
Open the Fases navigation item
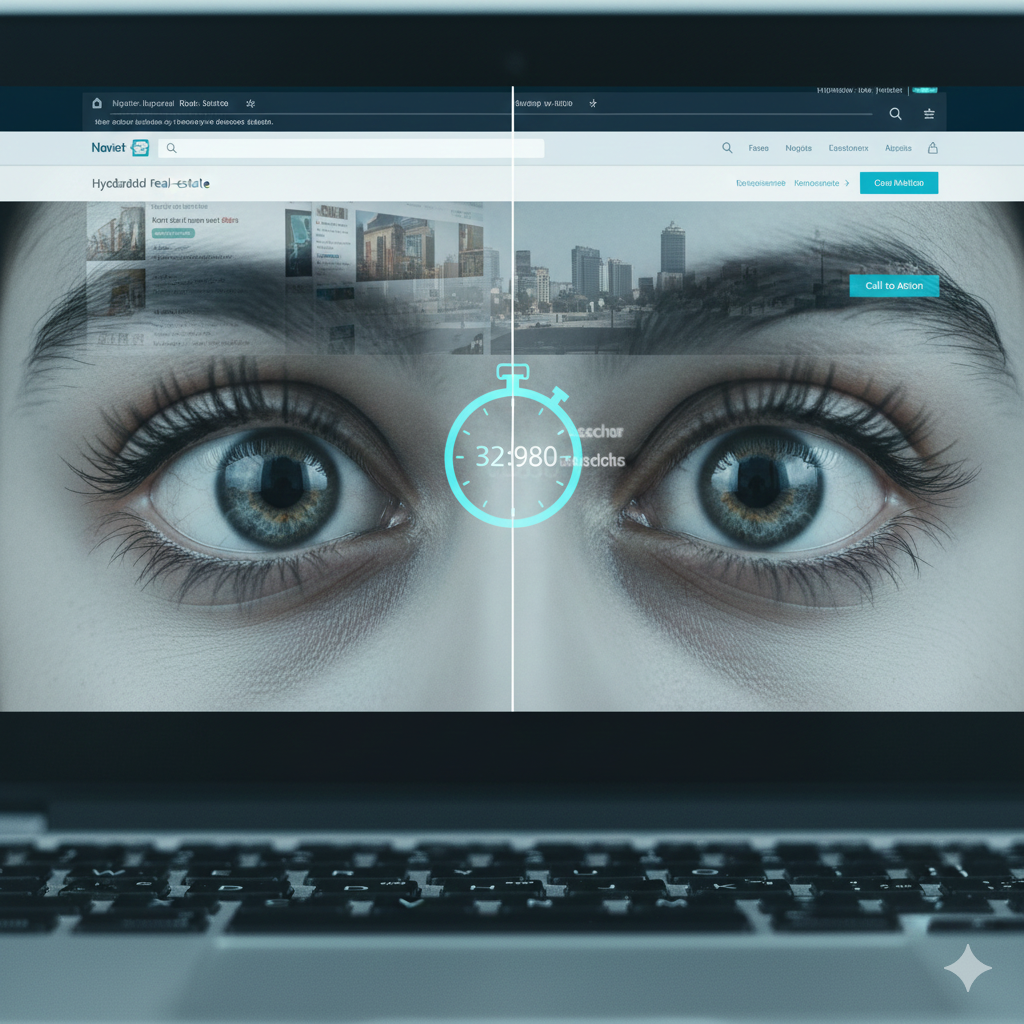[x=758, y=148]
